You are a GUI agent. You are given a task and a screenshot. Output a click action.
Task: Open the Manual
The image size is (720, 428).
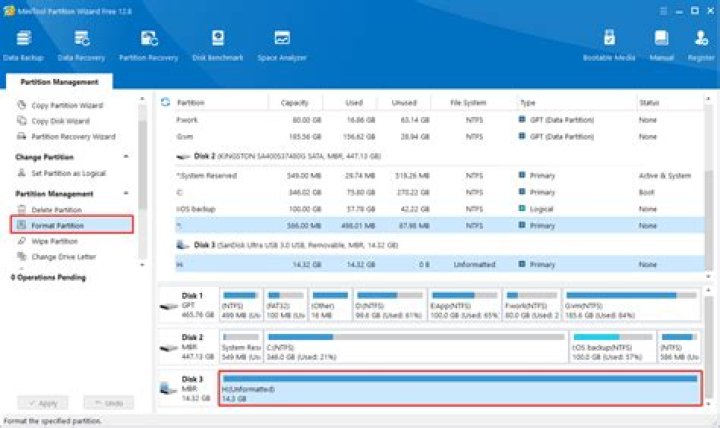click(x=661, y=45)
